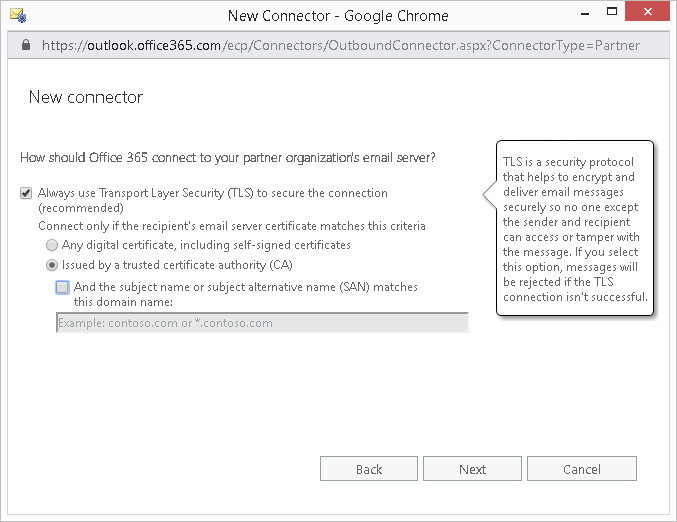Cancel the new connector wizard
The height and width of the screenshot is (522, 677).
pos(581,469)
